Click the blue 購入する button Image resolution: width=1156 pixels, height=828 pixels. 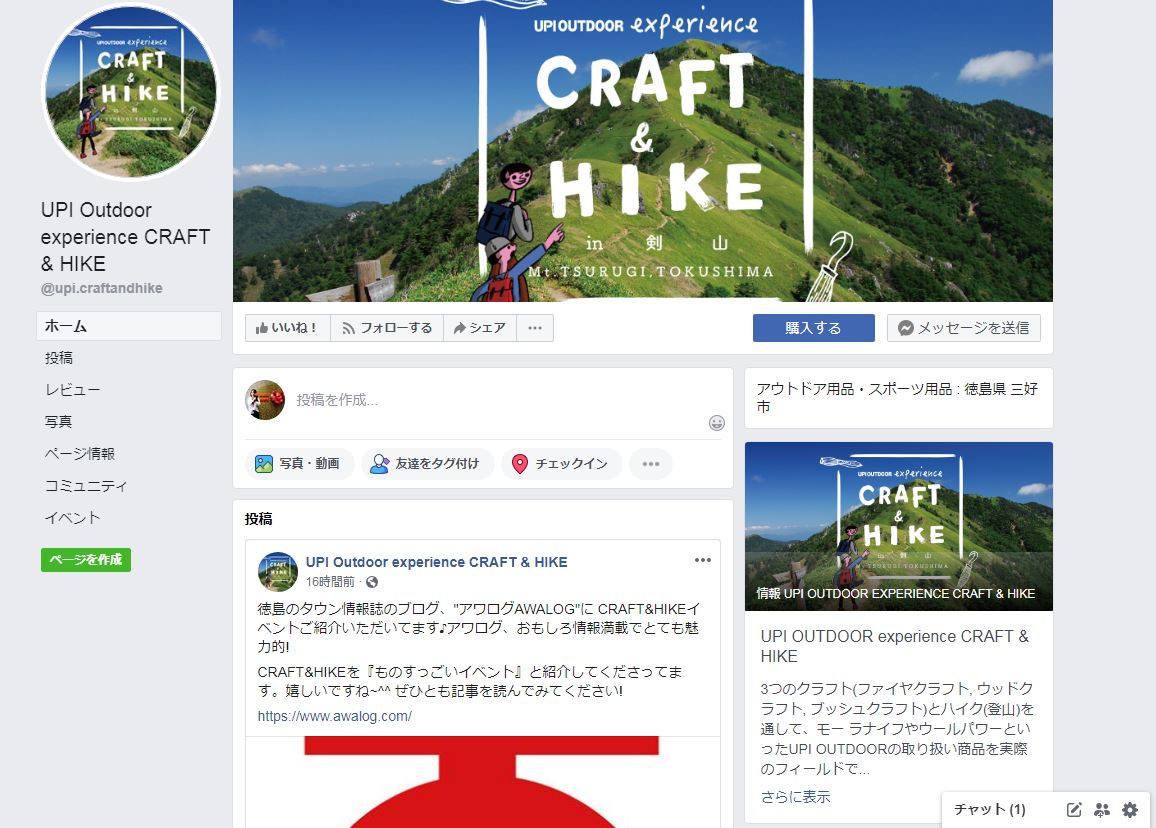point(813,328)
